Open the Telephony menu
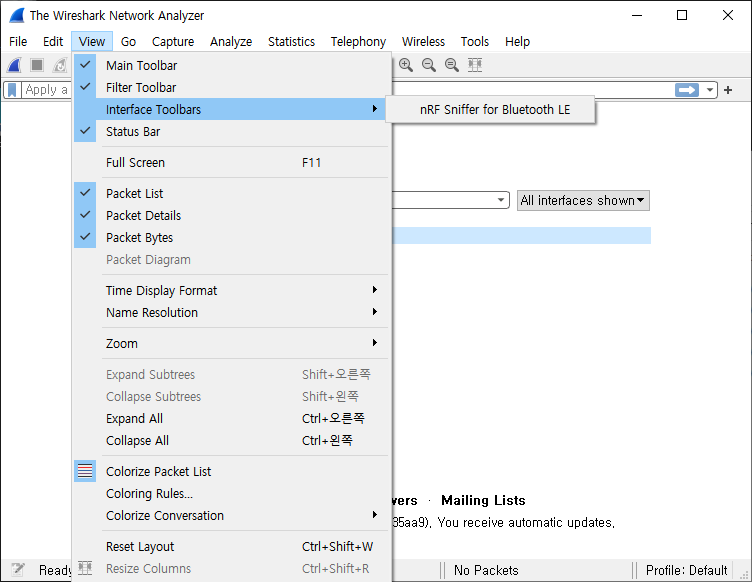Viewport: 752px width, 582px height. [358, 42]
